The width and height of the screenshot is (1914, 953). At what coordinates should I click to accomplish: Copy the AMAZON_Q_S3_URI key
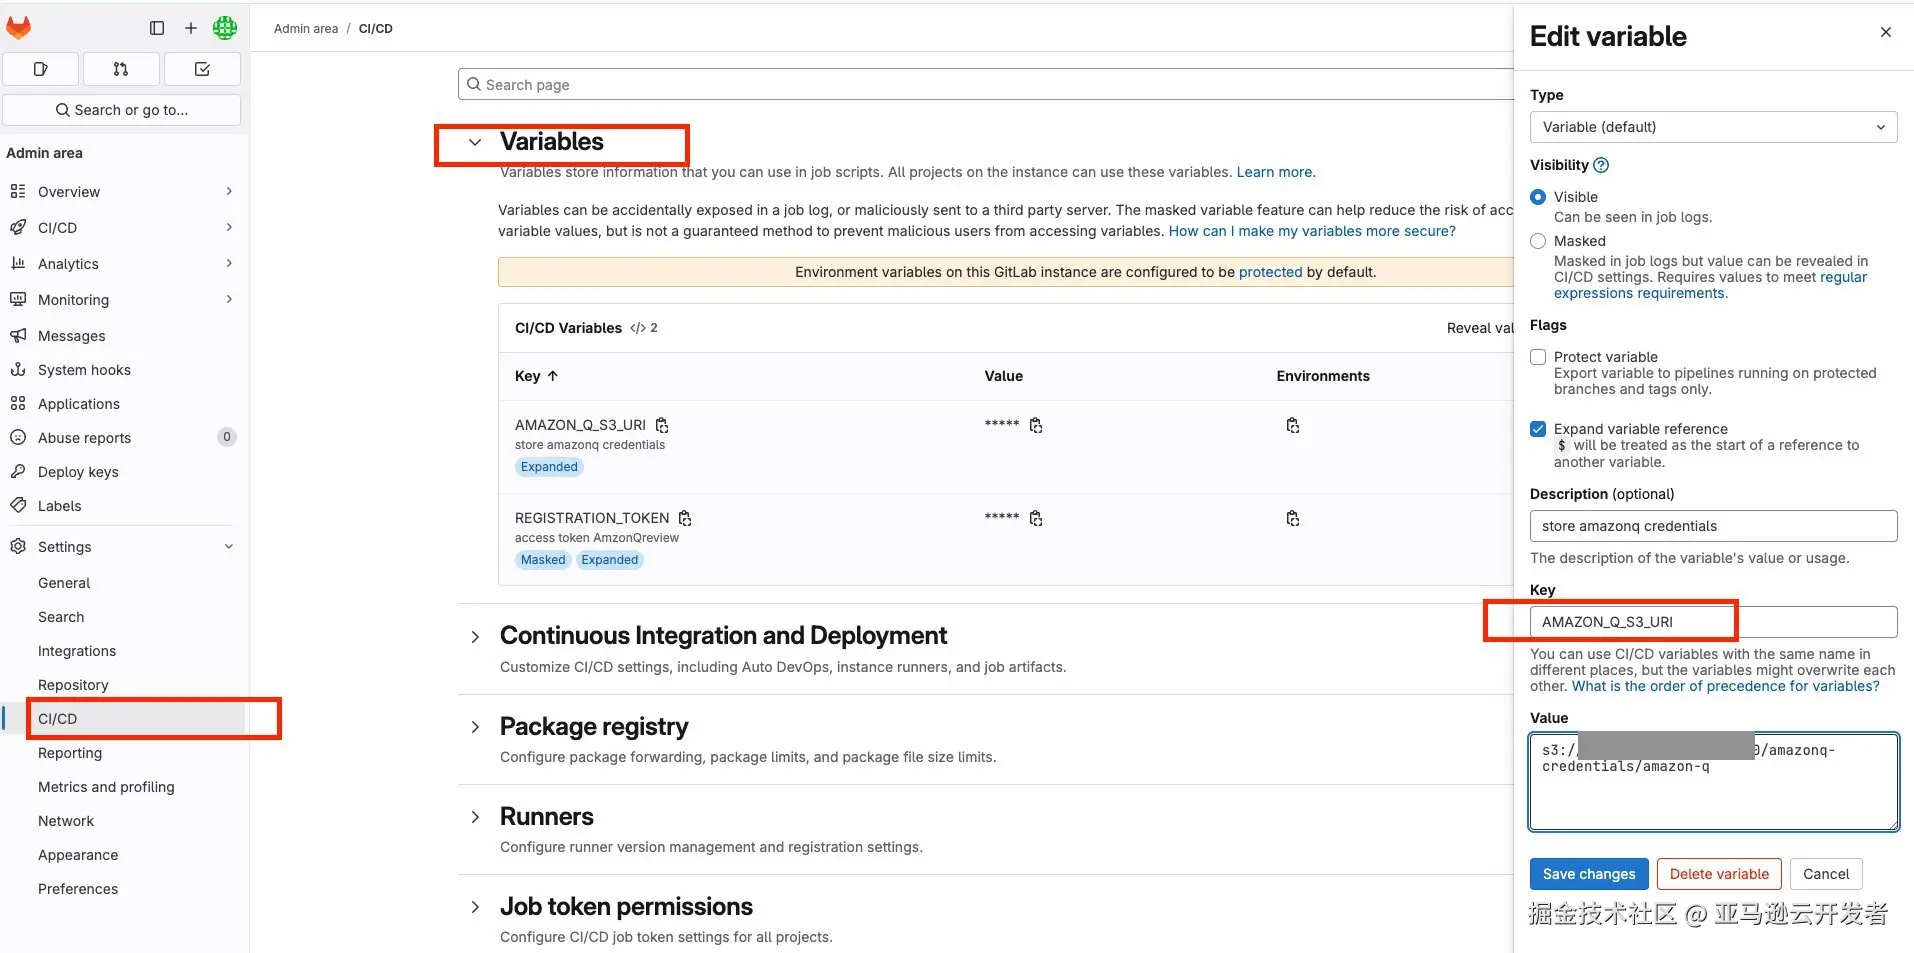point(662,425)
